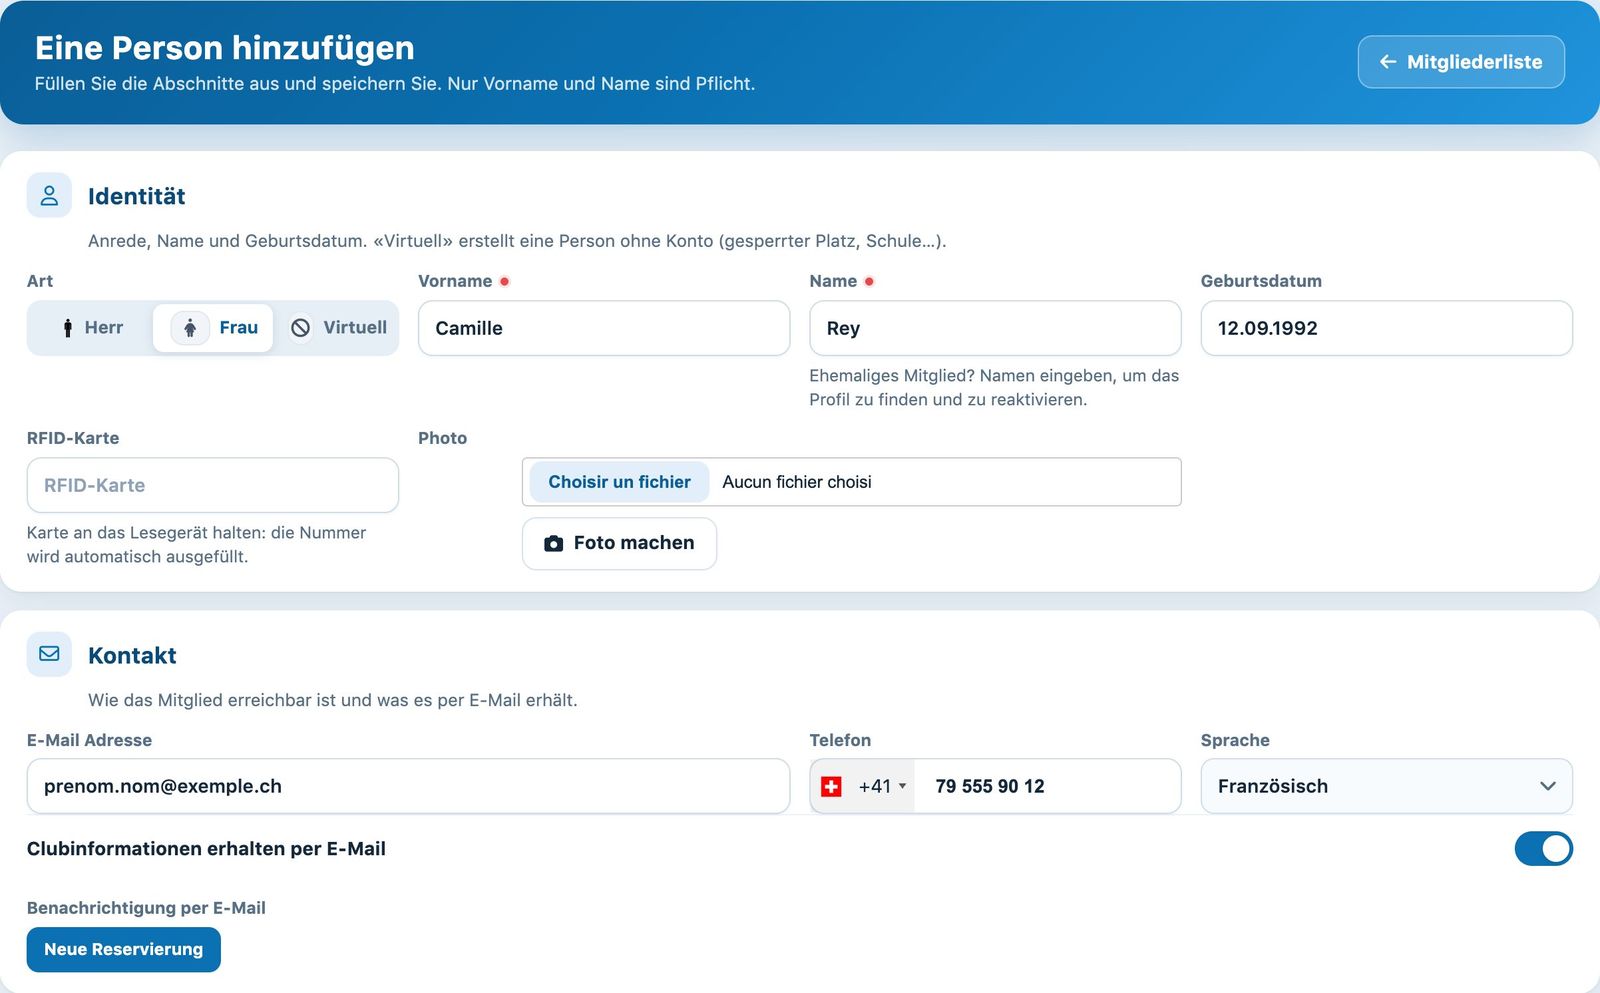Click the chevron in Sprache field

pos(1548,786)
